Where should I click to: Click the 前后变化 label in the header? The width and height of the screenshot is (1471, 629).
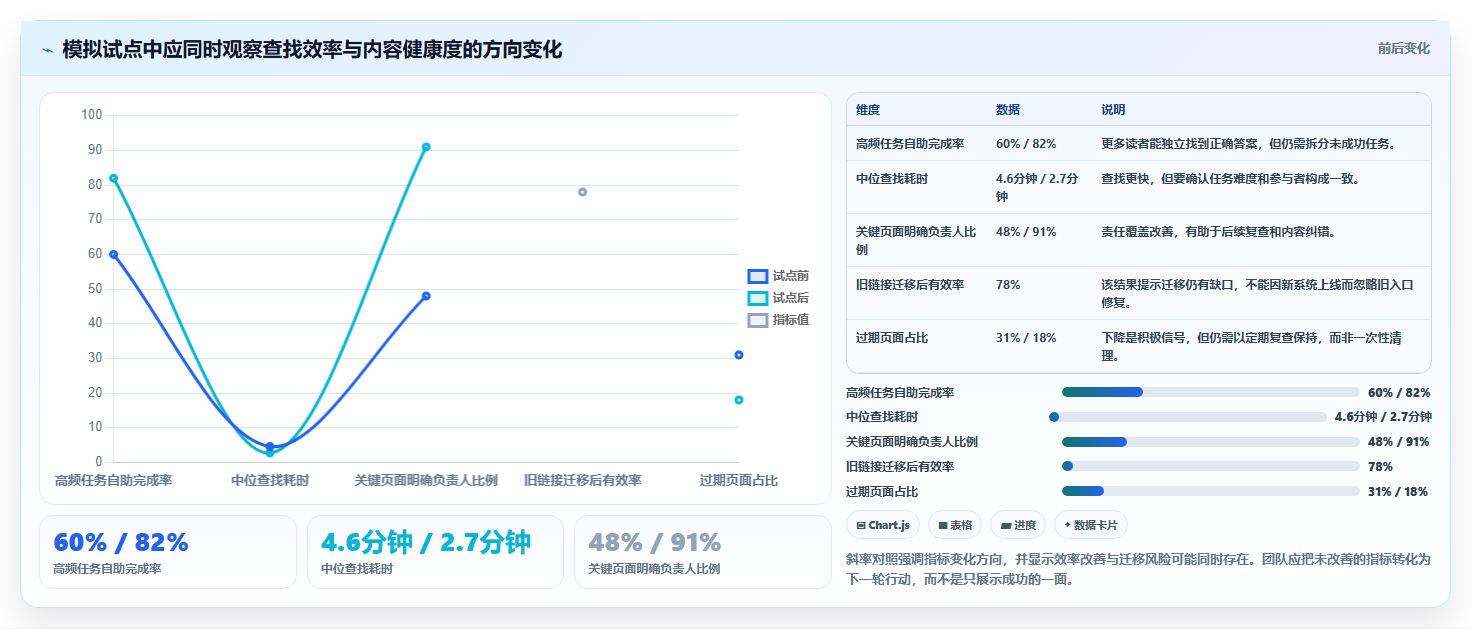point(1403,48)
